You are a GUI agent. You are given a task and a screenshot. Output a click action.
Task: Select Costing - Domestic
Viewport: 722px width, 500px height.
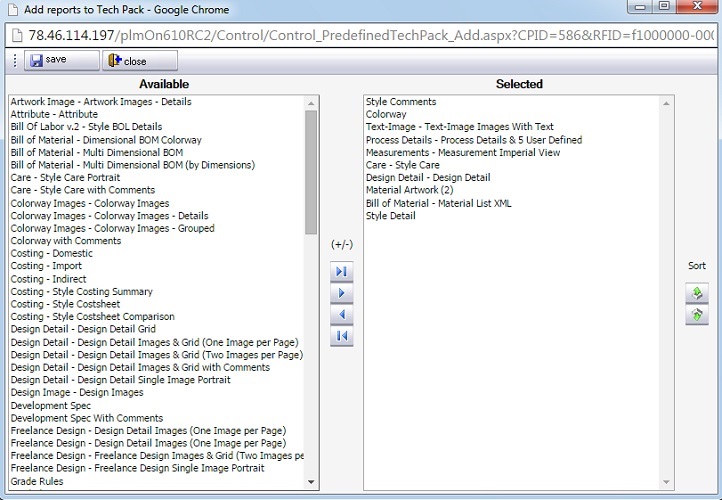pyautogui.click(x=52, y=253)
